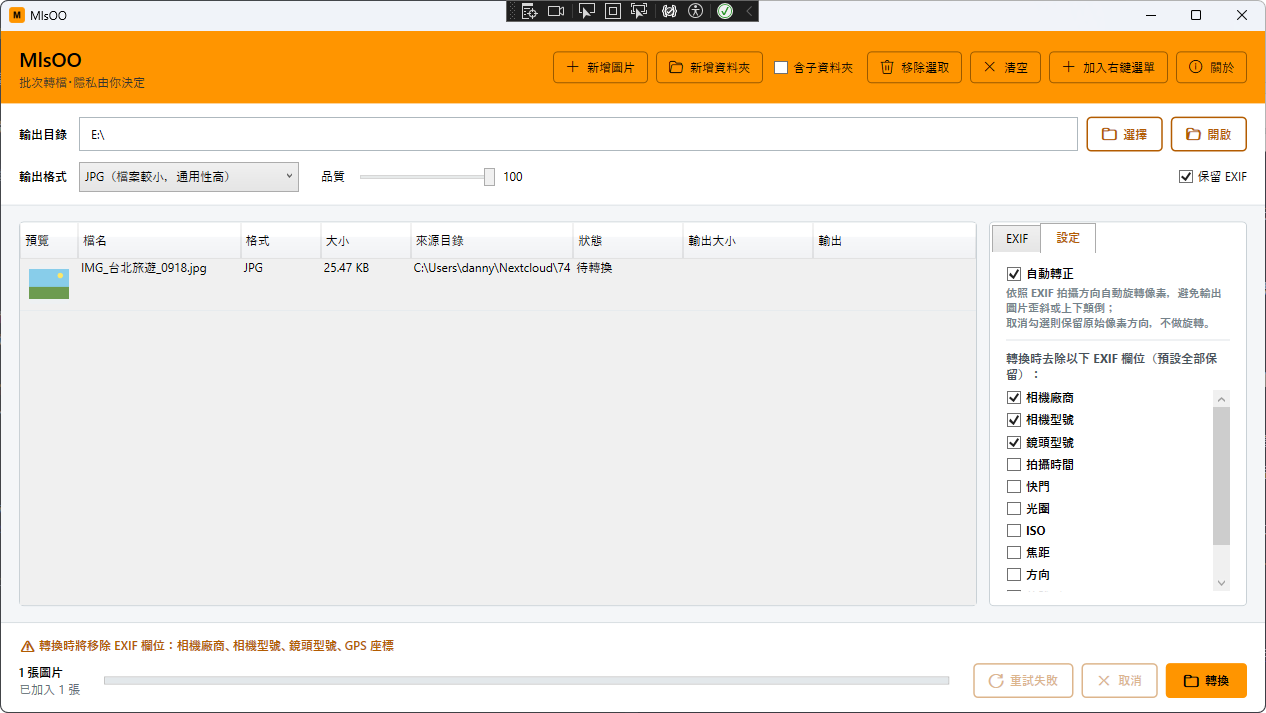Click 移除選取 trash button
Viewport: 1266px width, 713px height.
coord(914,67)
